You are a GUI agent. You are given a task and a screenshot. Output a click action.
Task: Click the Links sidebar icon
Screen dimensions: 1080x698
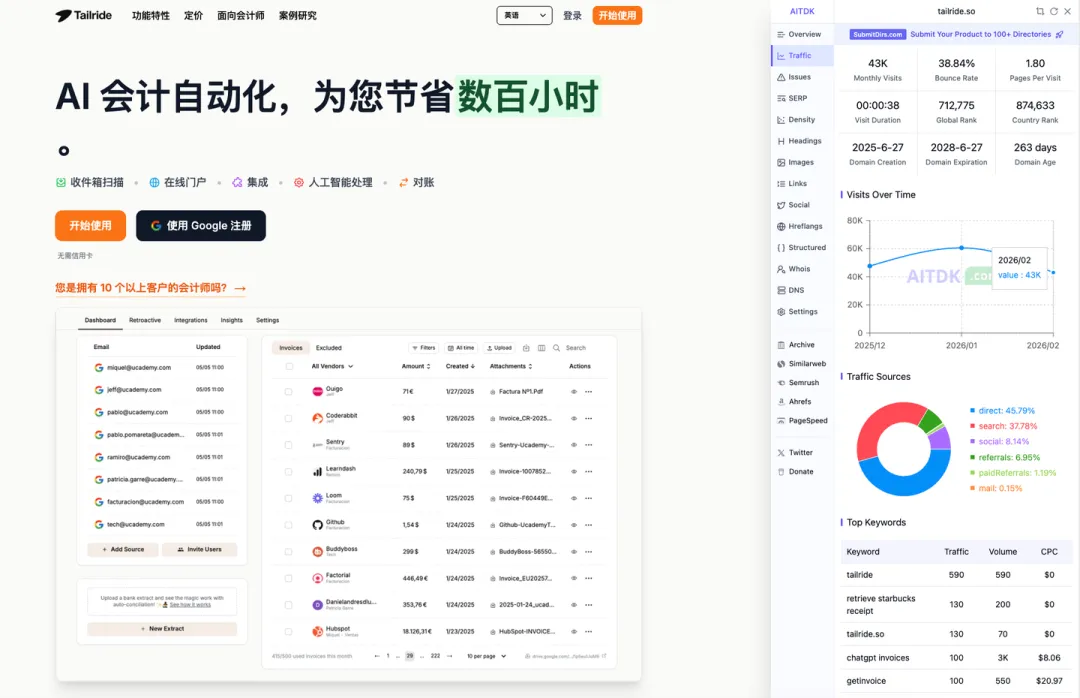coord(781,183)
